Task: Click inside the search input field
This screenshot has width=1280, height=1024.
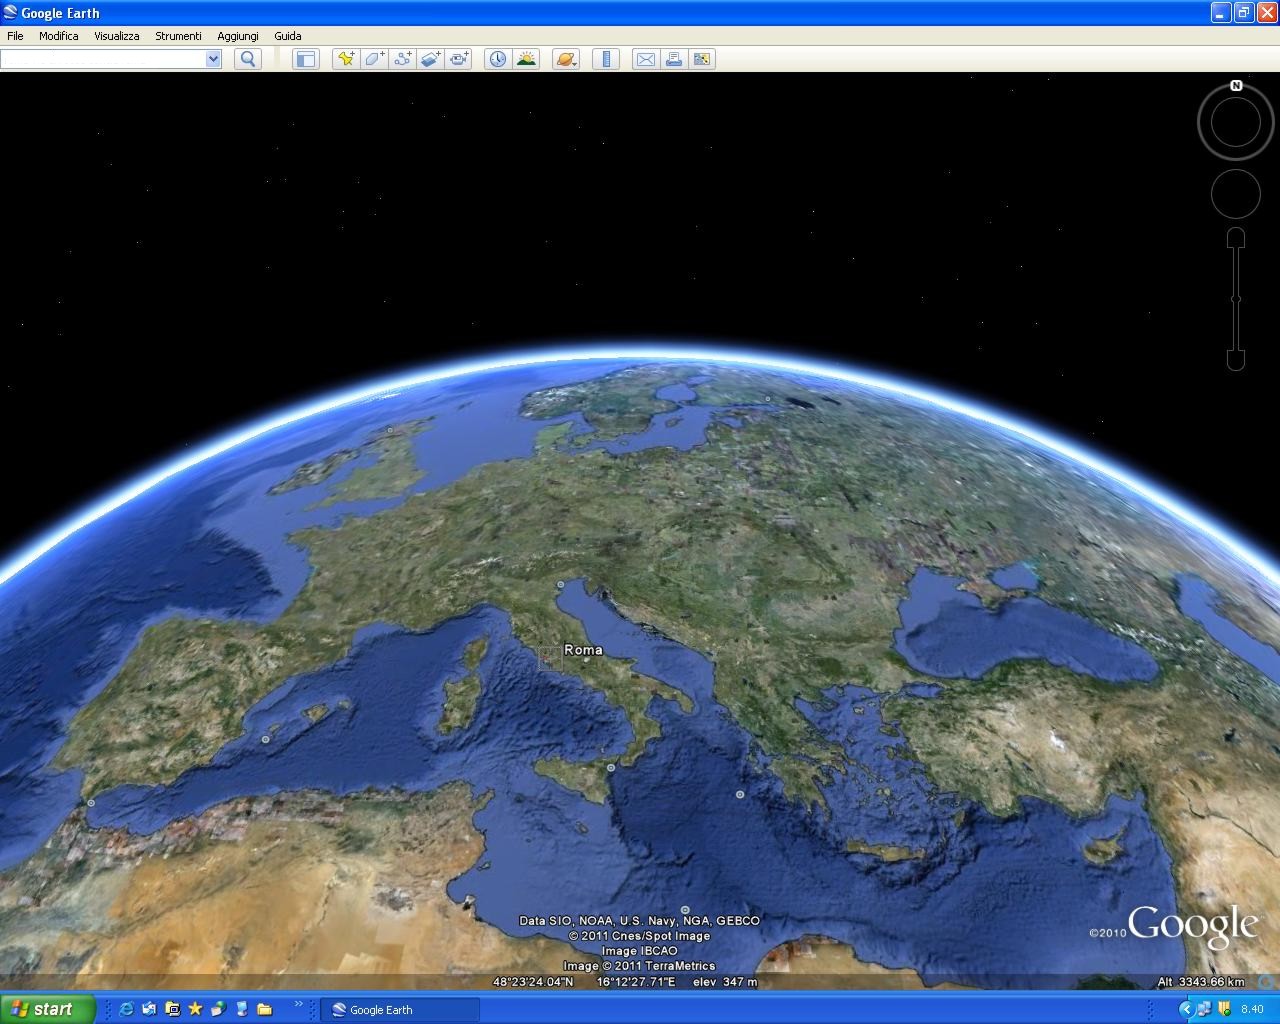Action: click(103, 59)
